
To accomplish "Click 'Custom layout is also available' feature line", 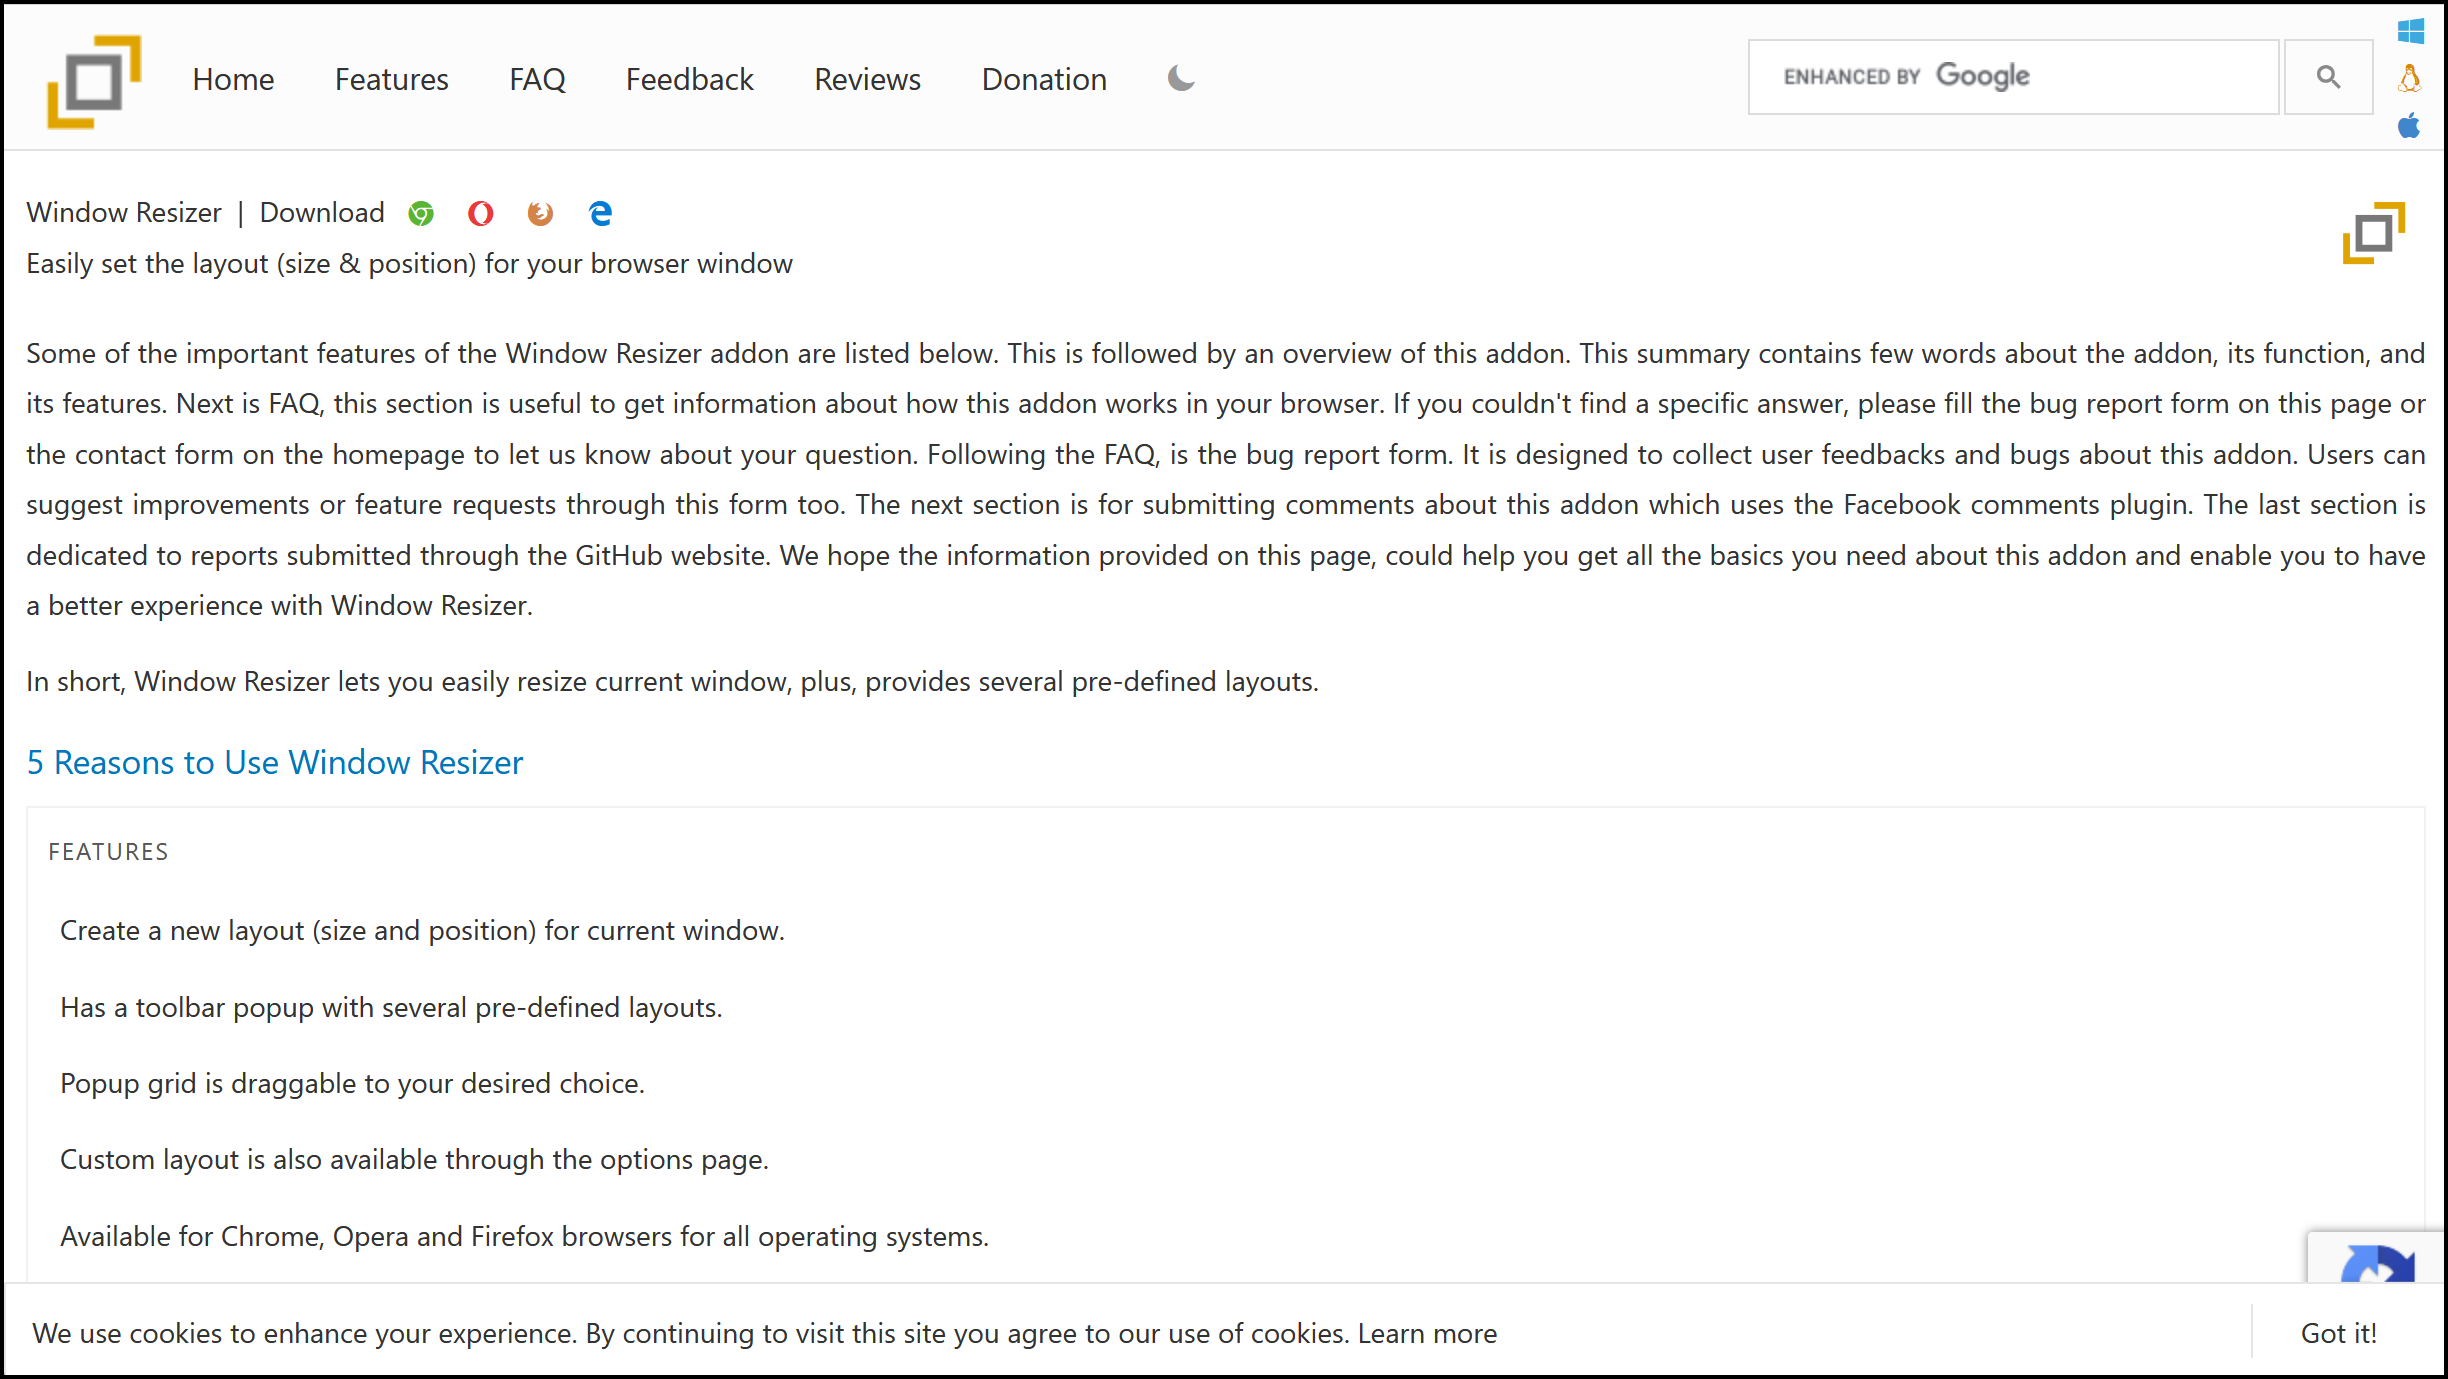I will 414,1160.
